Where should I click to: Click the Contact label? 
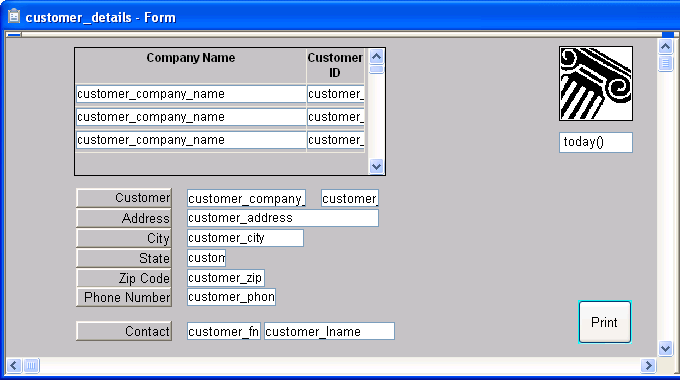124,331
